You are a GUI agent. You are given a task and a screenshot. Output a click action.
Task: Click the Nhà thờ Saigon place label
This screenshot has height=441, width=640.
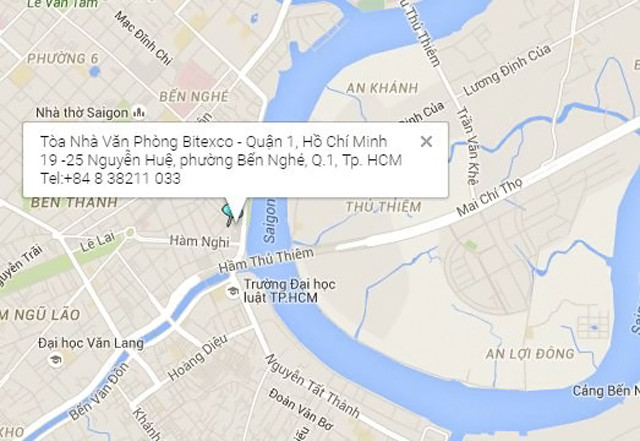[x=82, y=113]
